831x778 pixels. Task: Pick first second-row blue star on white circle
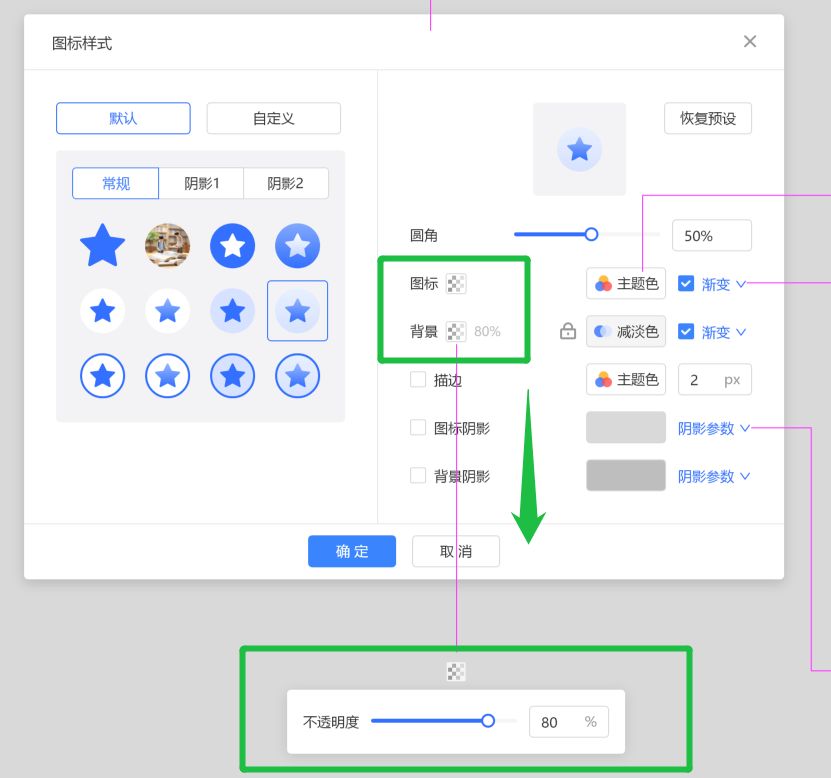[102, 311]
